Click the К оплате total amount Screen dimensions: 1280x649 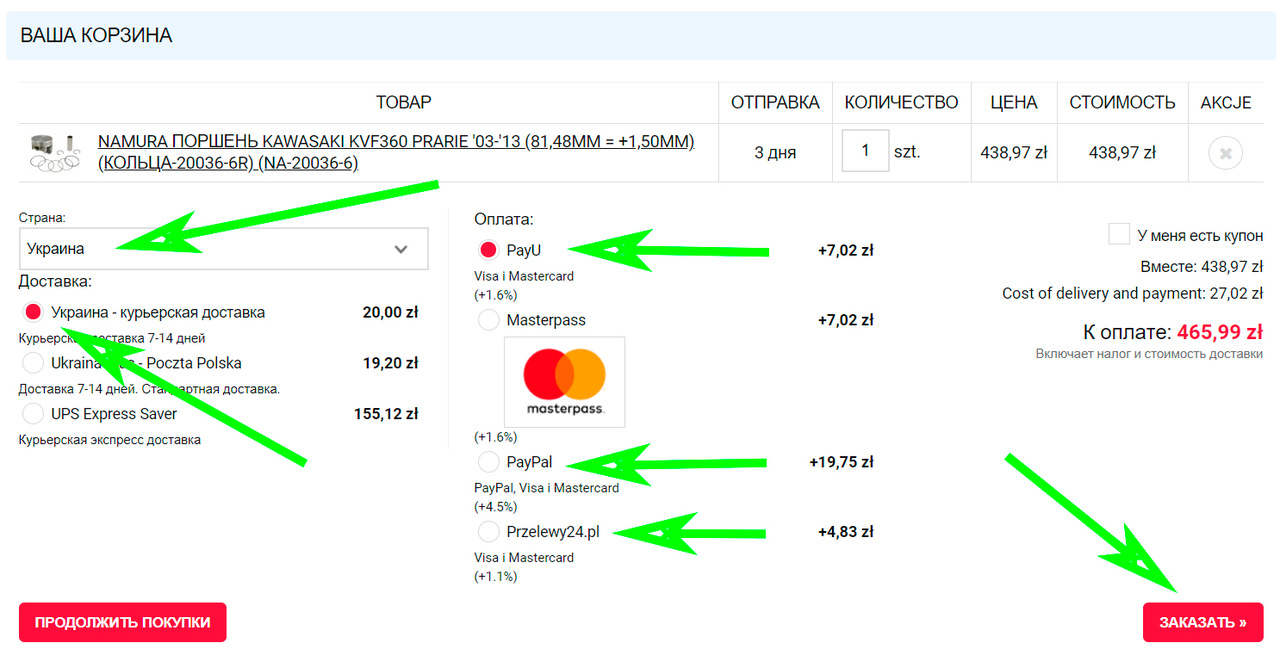click(1219, 332)
